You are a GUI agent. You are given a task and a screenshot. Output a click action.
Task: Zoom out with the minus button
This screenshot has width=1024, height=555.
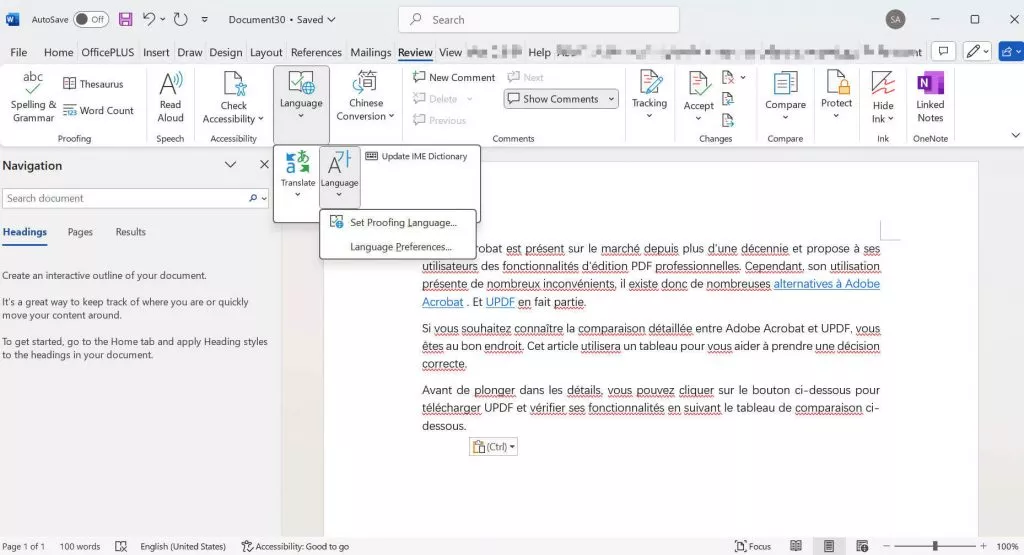click(886, 546)
